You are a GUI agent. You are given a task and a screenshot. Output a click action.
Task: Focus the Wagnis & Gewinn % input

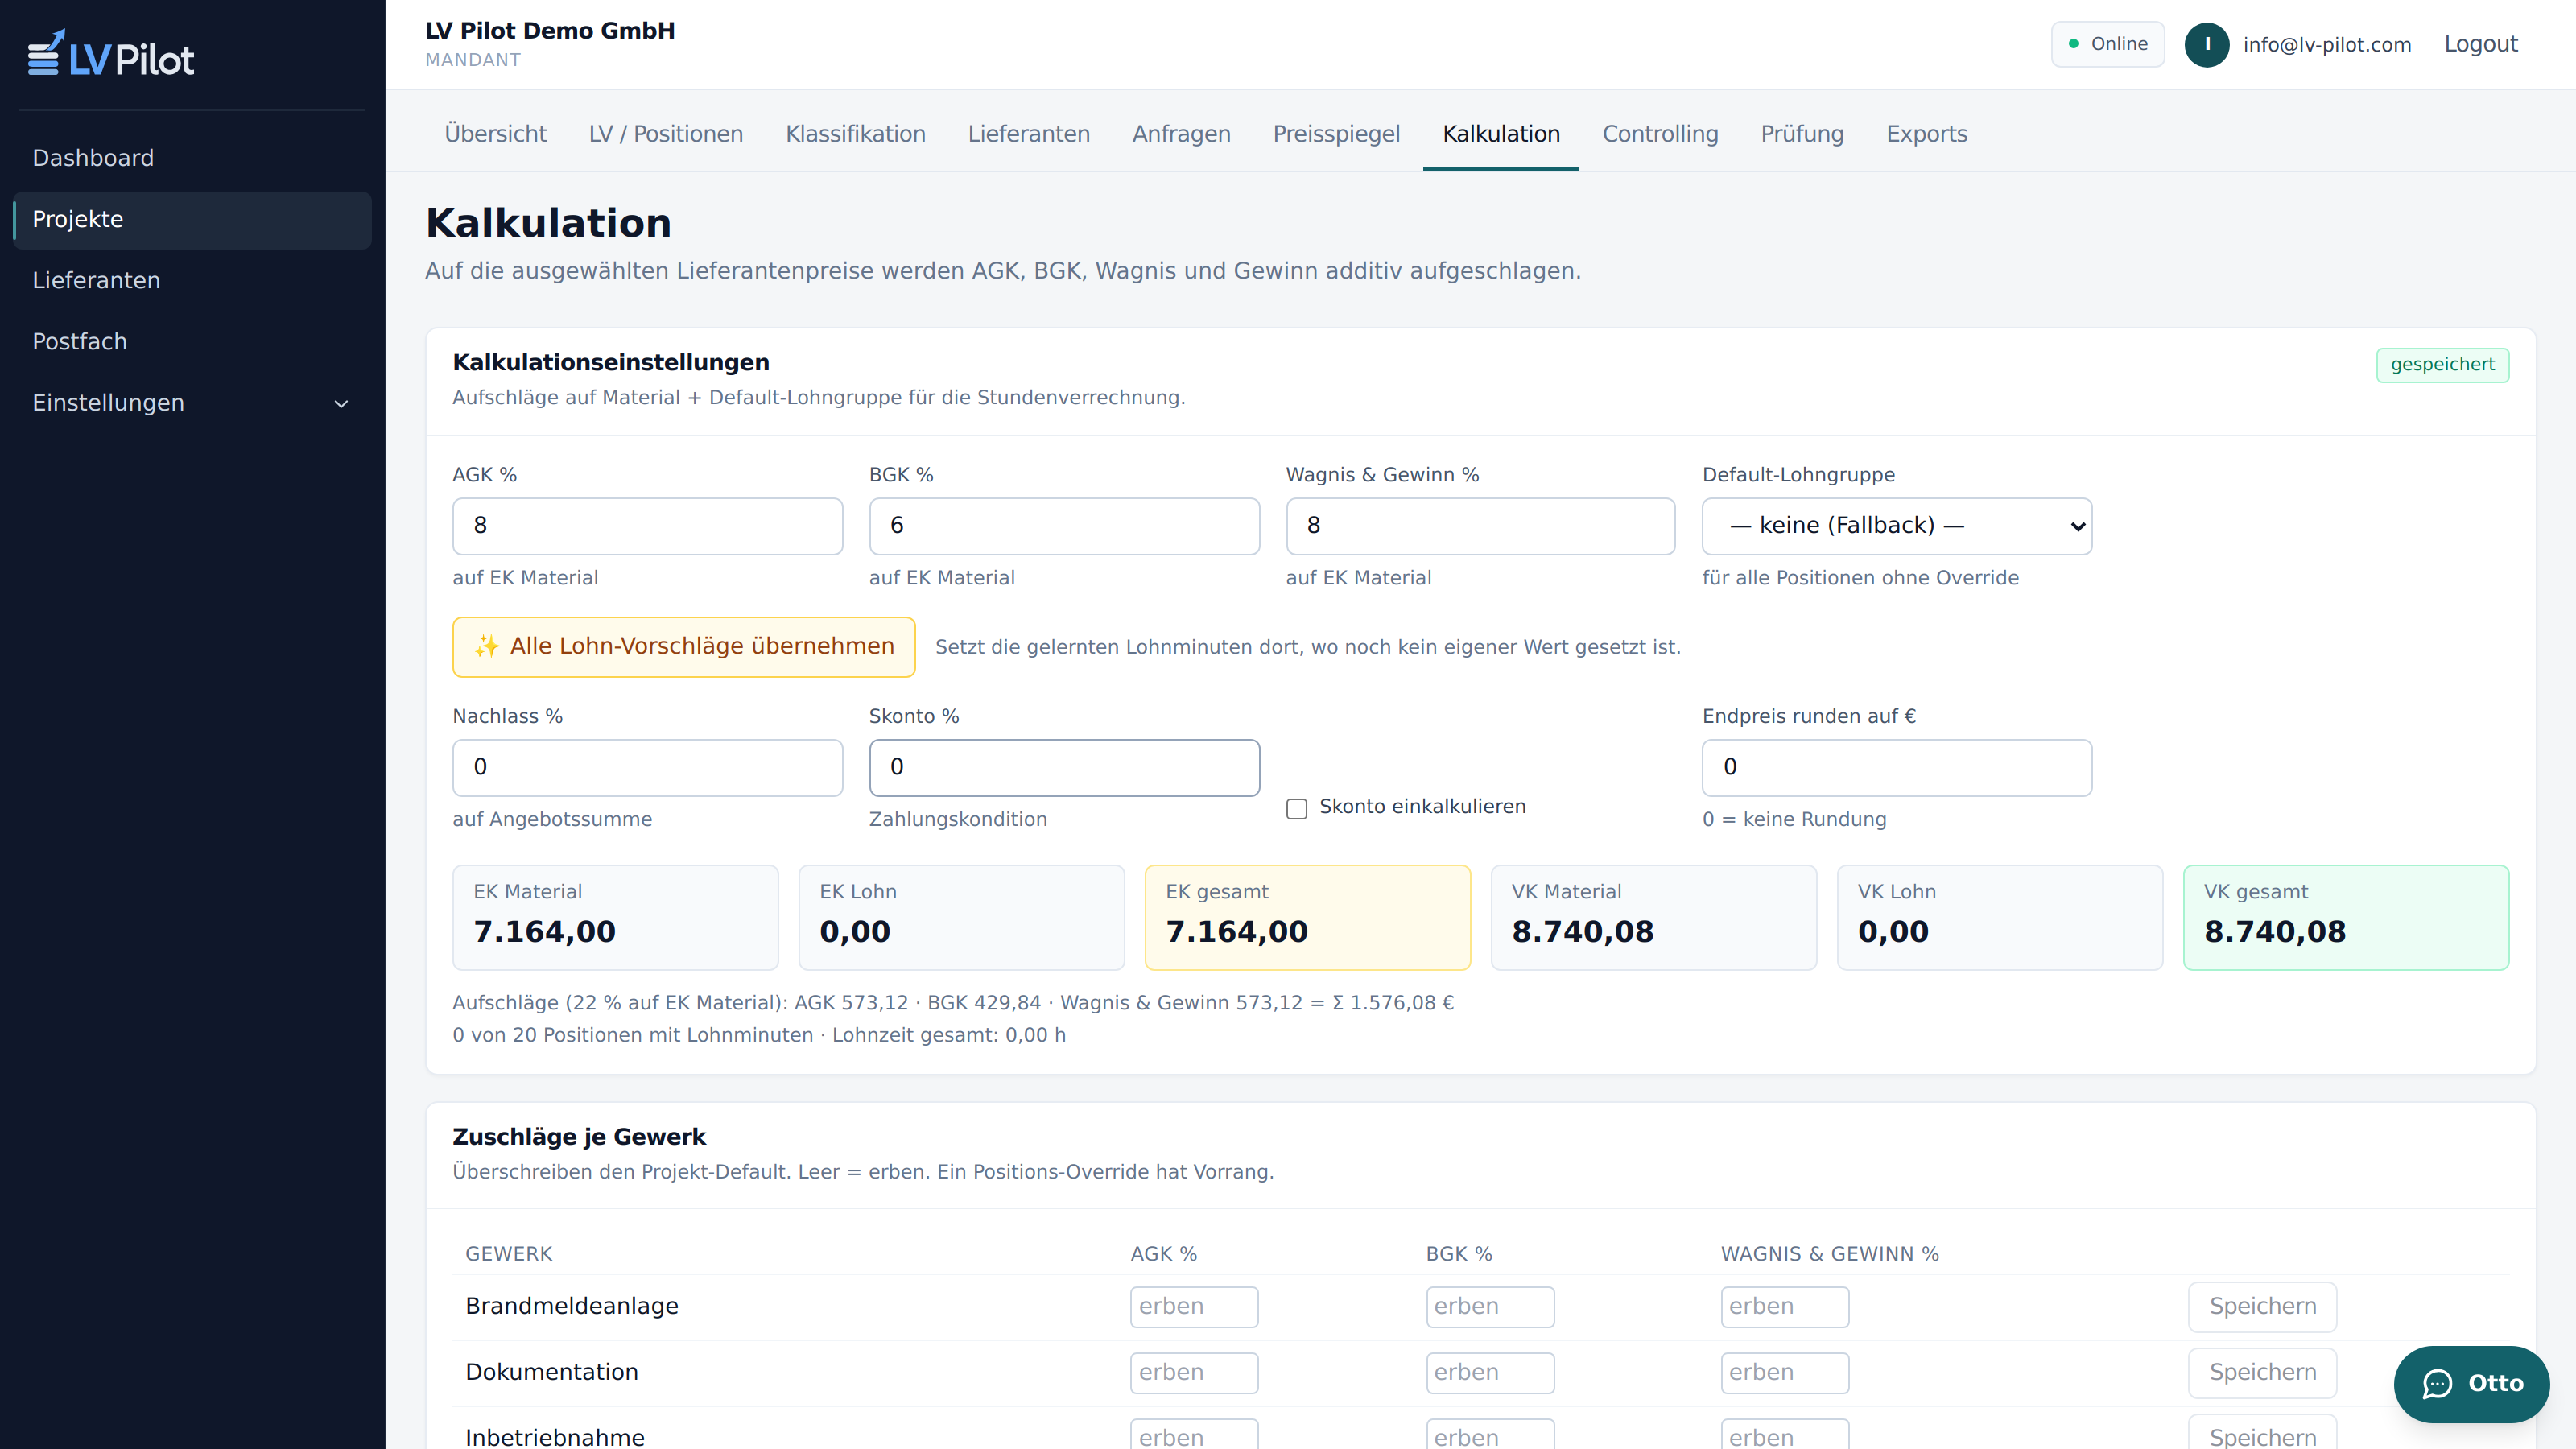pyautogui.click(x=1480, y=526)
